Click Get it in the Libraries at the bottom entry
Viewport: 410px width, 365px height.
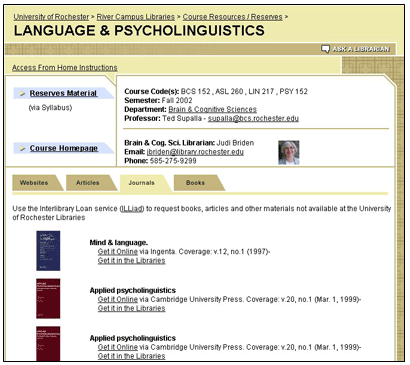[x=131, y=356]
